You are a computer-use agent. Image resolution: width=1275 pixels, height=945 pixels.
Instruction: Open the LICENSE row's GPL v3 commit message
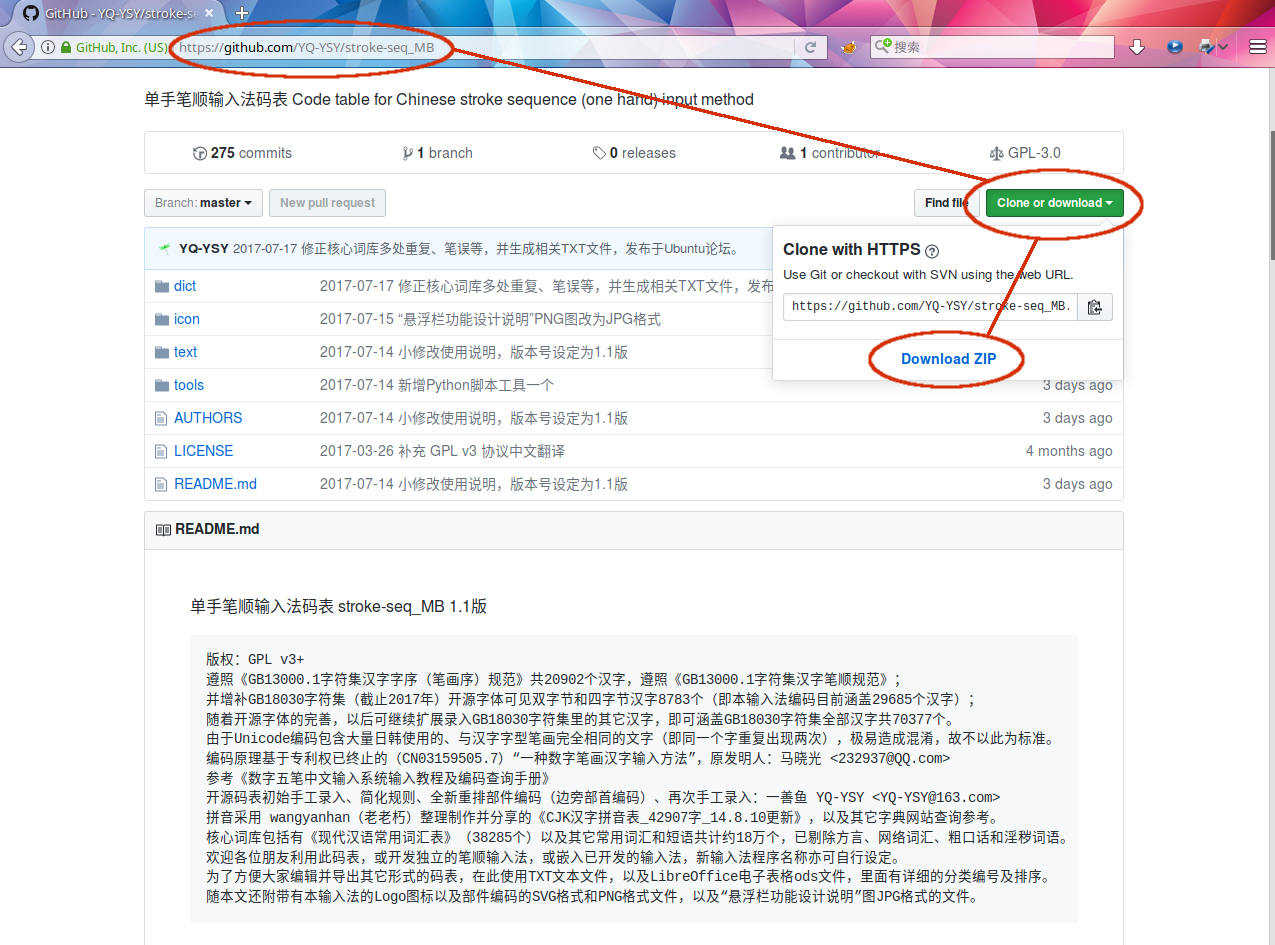point(442,451)
